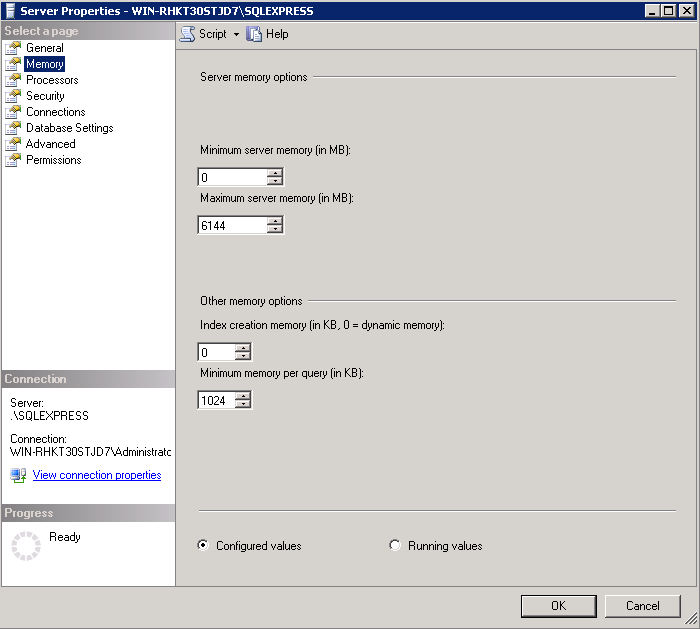Image resolution: width=700 pixels, height=629 pixels.
Task: Click the Script toolbar button
Action: click(x=204, y=34)
